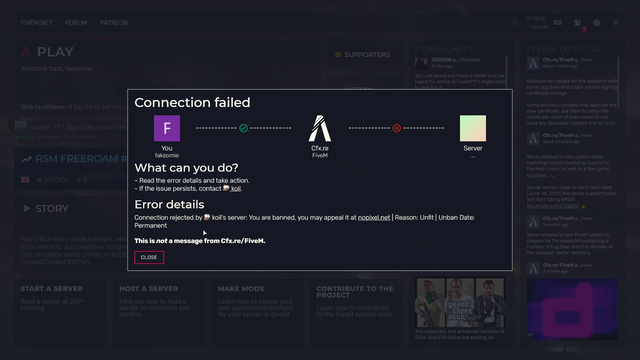Click the play triangle beside STORY

tap(27, 209)
